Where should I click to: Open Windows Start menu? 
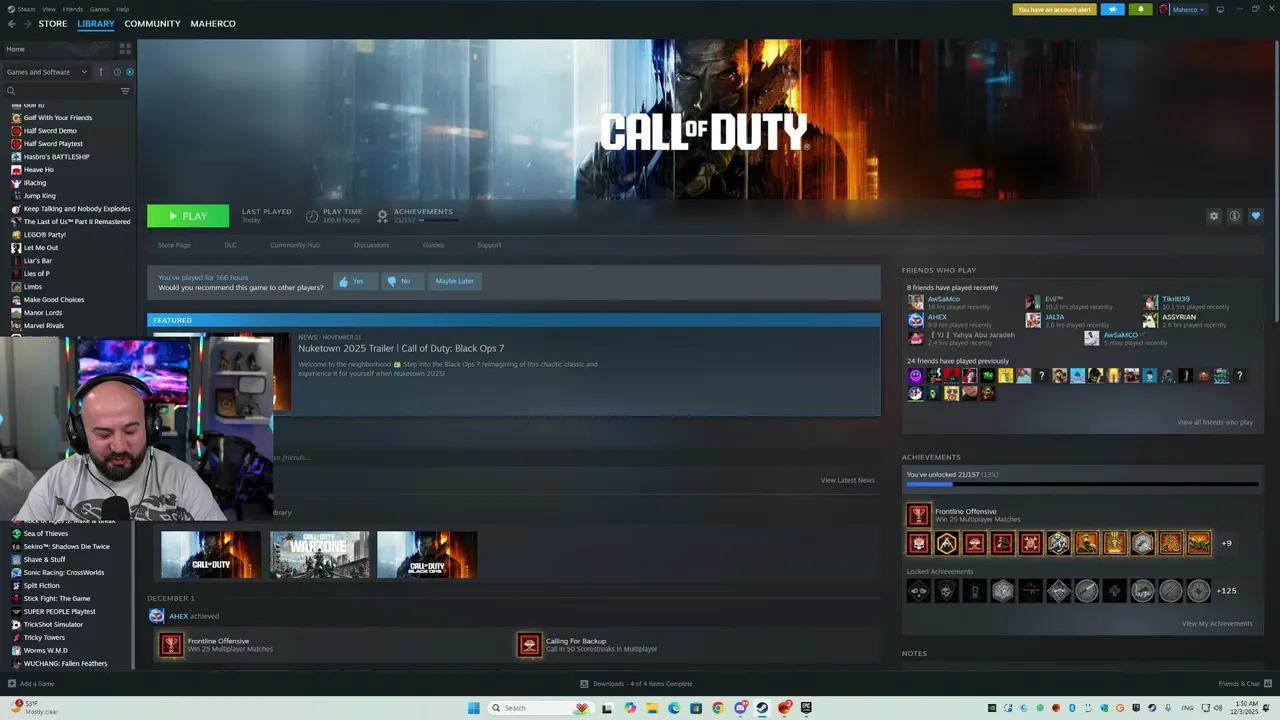pyautogui.click(x=474, y=708)
